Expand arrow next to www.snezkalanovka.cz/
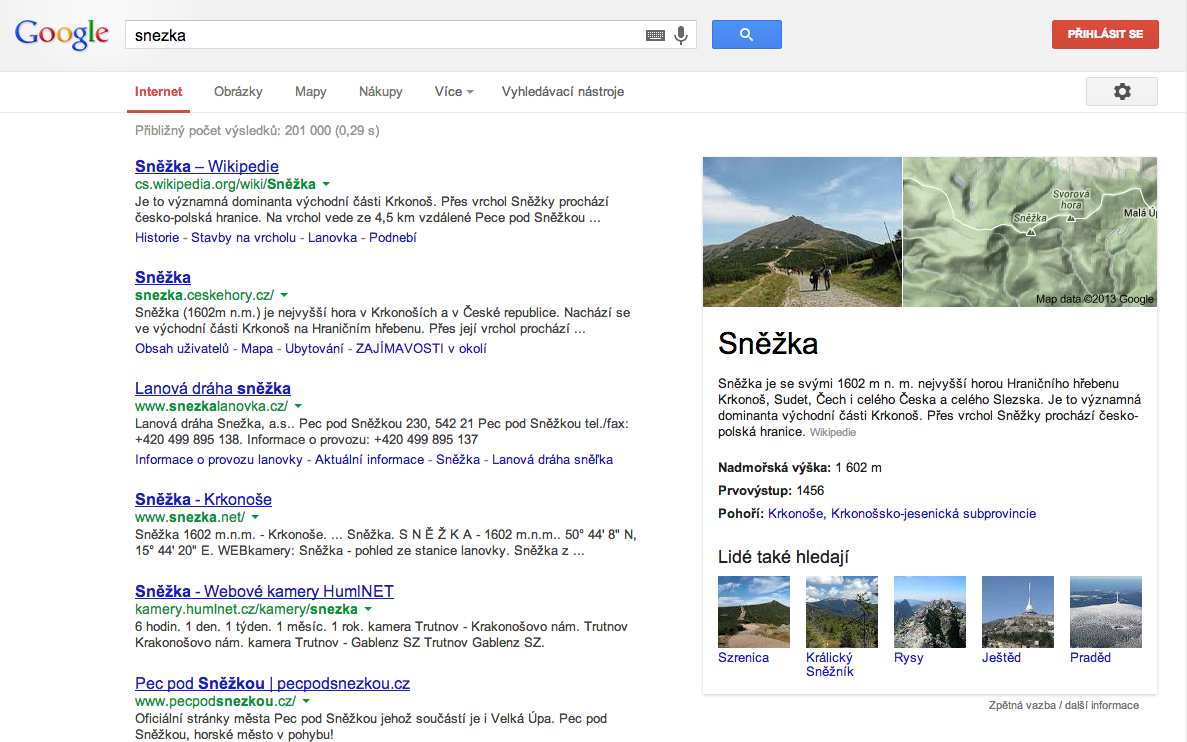The height and width of the screenshot is (742, 1187). pos(298,407)
